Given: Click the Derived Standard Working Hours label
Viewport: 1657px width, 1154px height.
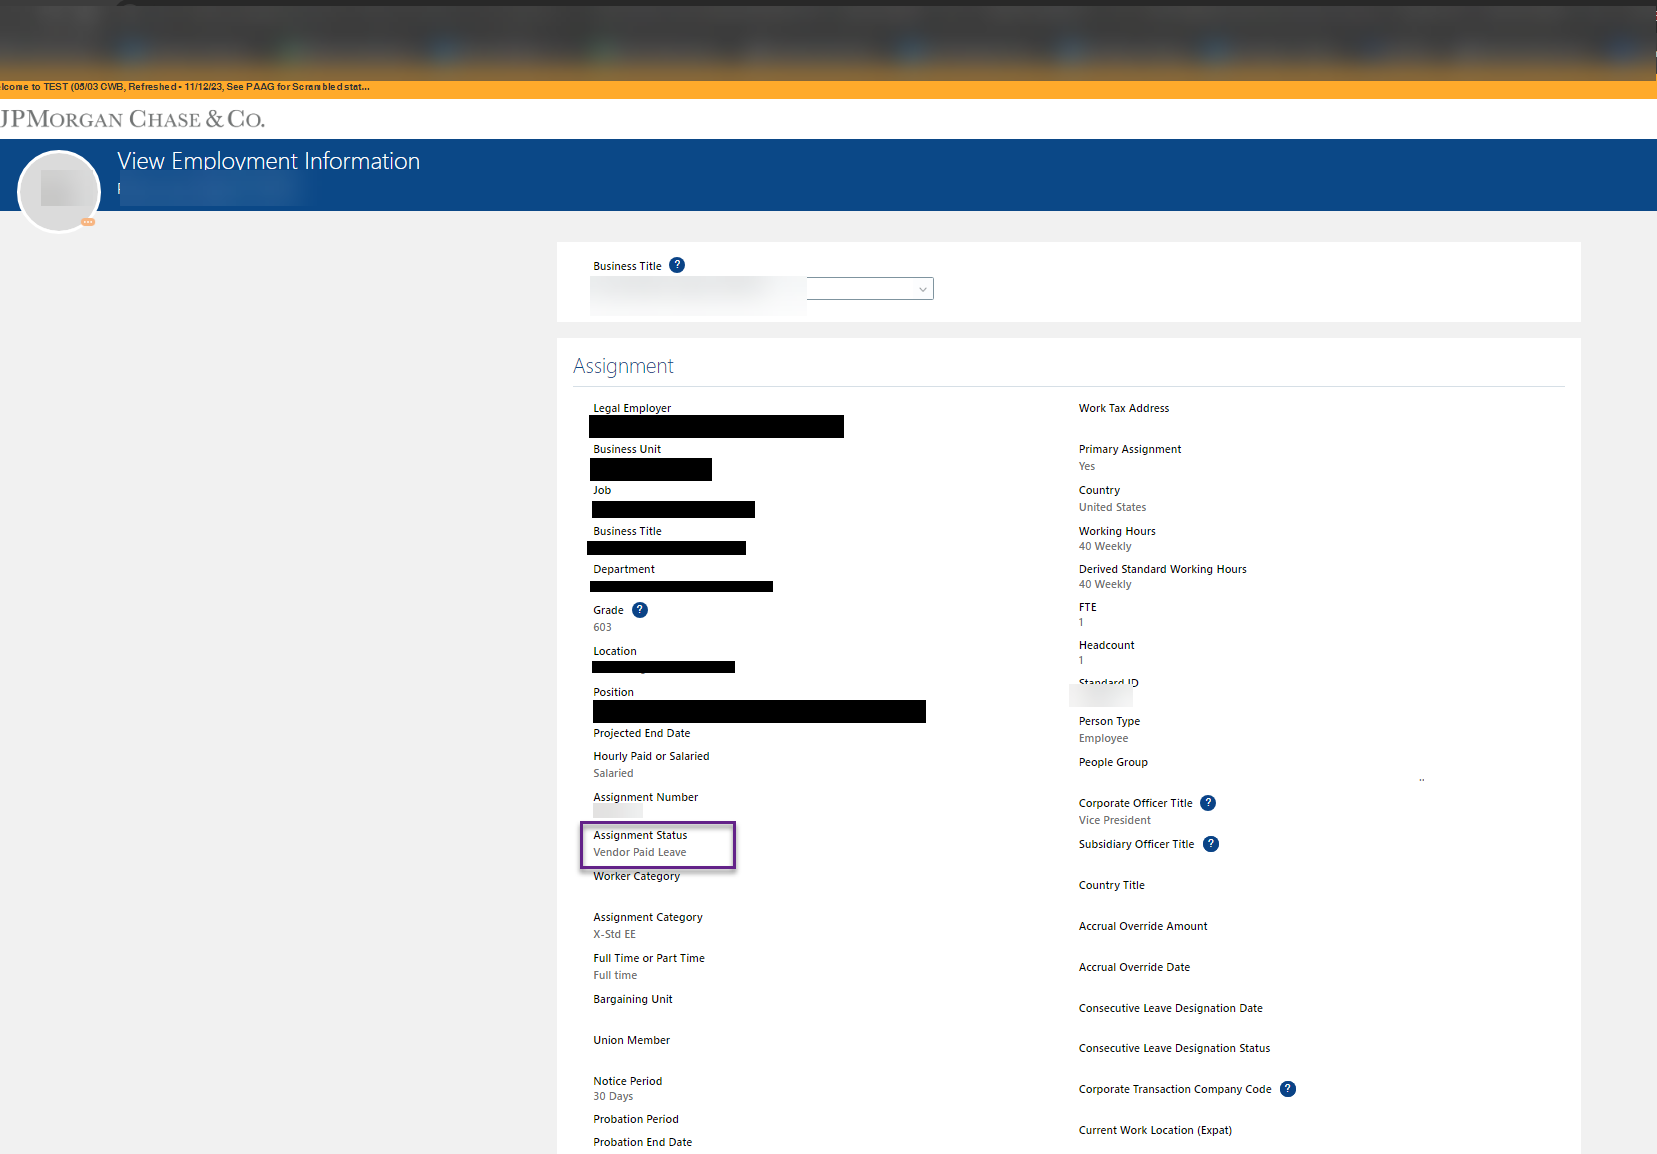Looking at the screenshot, I should pyautogui.click(x=1163, y=569).
